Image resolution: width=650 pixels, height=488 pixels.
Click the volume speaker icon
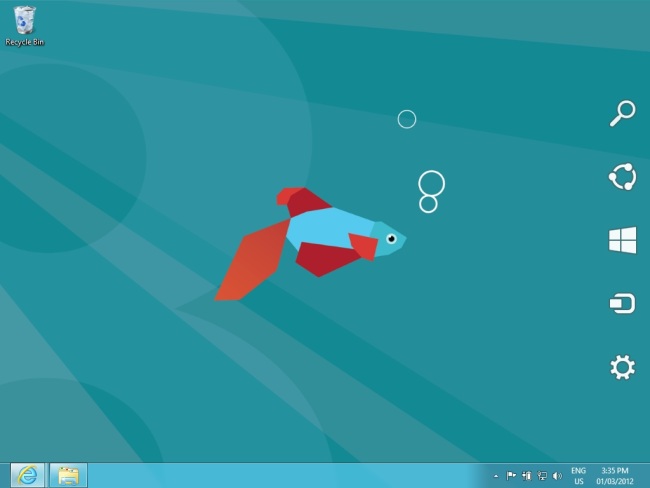coord(557,476)
